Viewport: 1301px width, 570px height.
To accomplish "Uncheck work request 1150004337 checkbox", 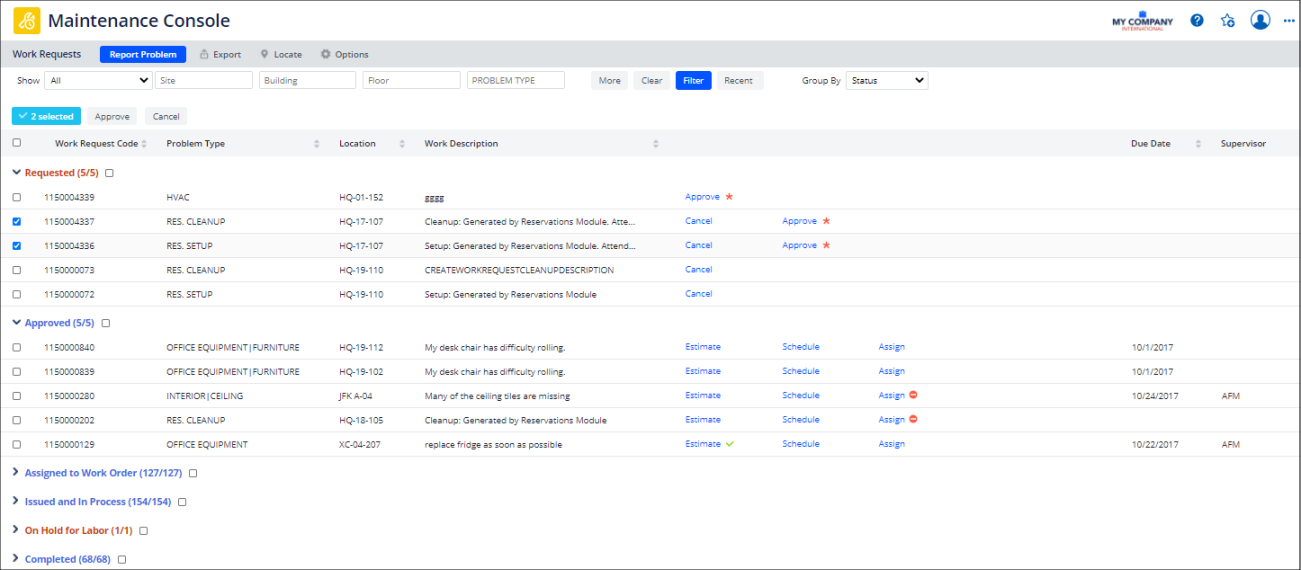I will [16, 221].
